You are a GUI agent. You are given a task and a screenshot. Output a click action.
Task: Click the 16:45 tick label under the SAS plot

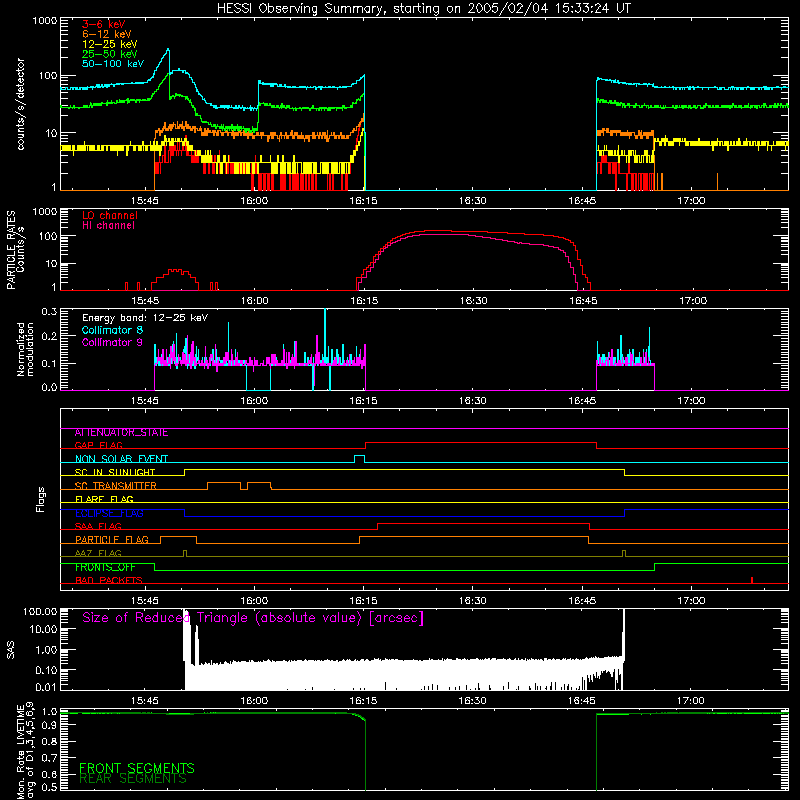pos(582,701)
